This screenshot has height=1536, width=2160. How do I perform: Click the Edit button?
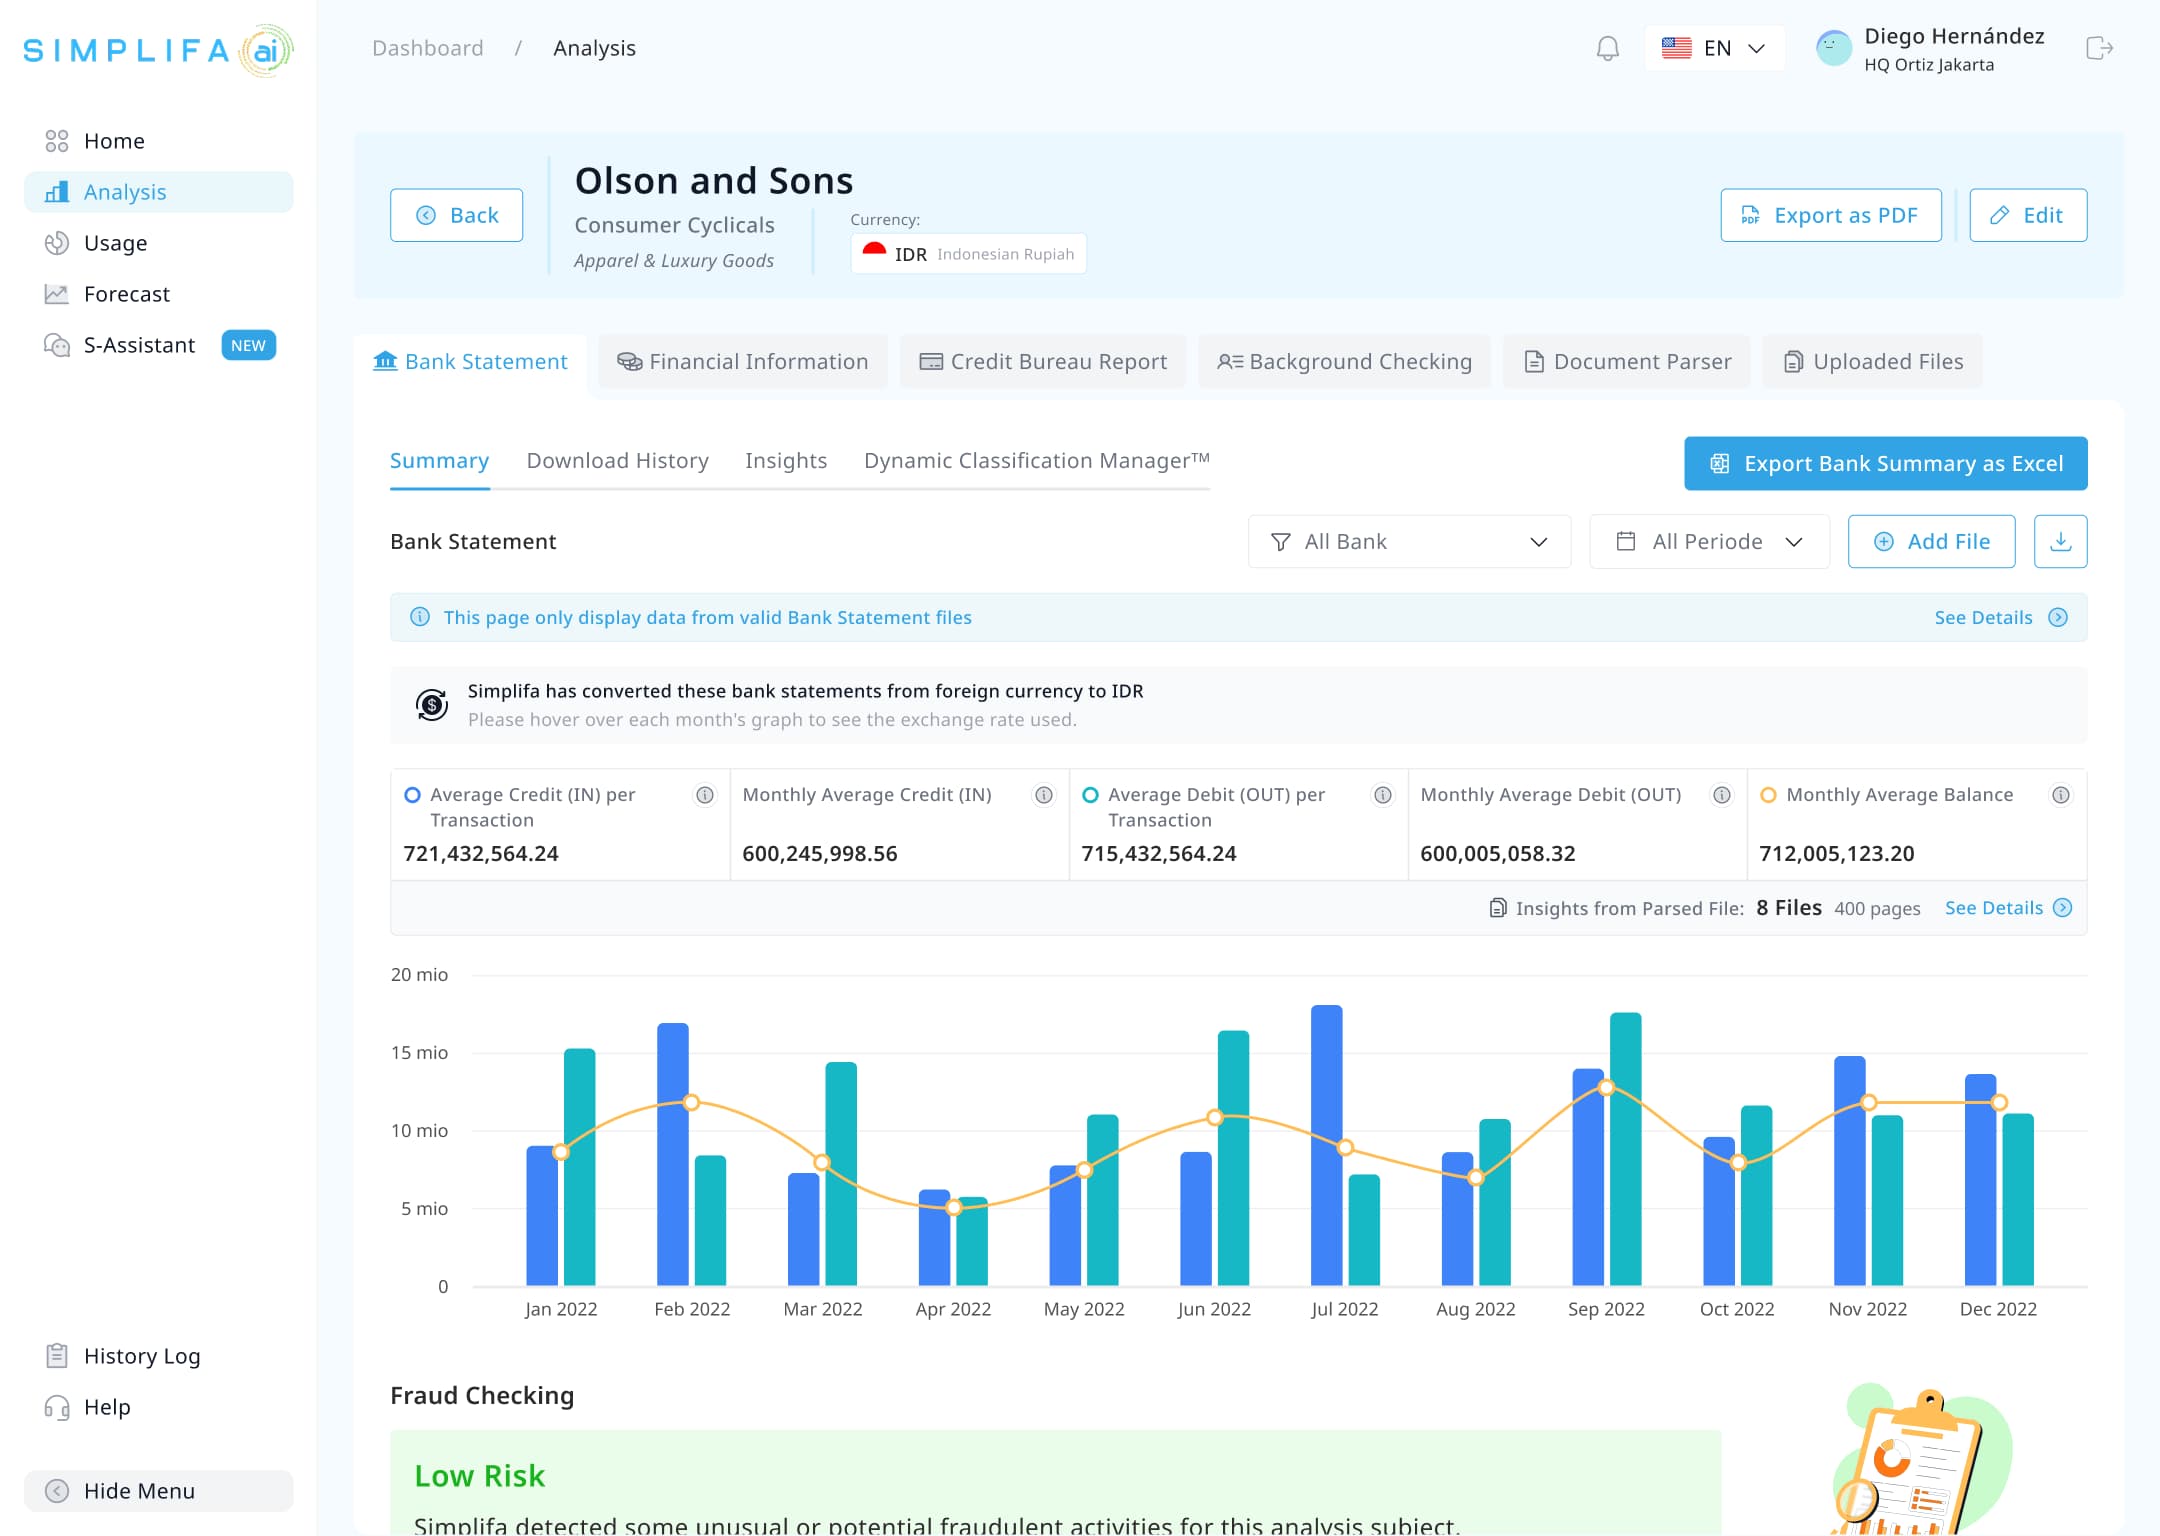(x=2028, y=215)
